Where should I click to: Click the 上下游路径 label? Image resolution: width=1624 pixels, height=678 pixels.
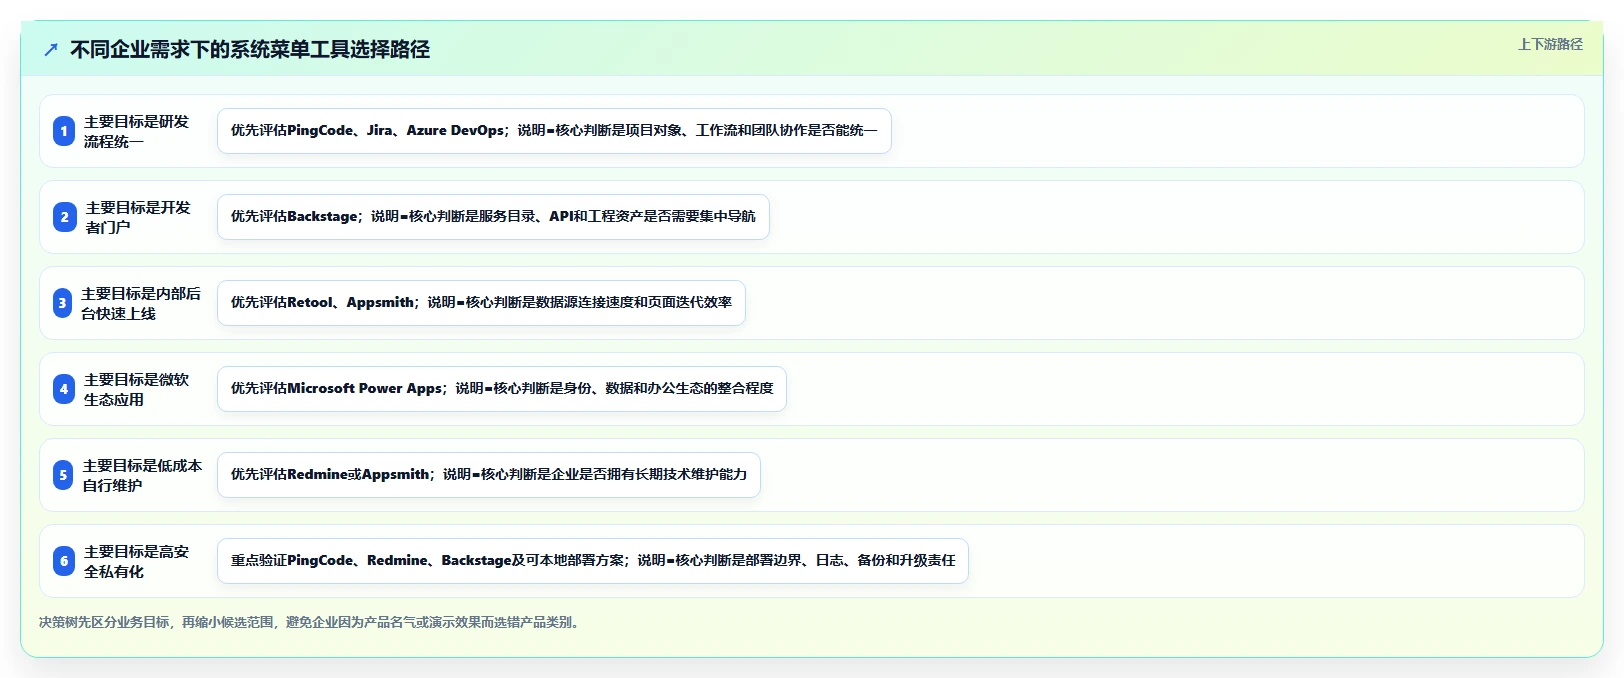coord(1550,44)
